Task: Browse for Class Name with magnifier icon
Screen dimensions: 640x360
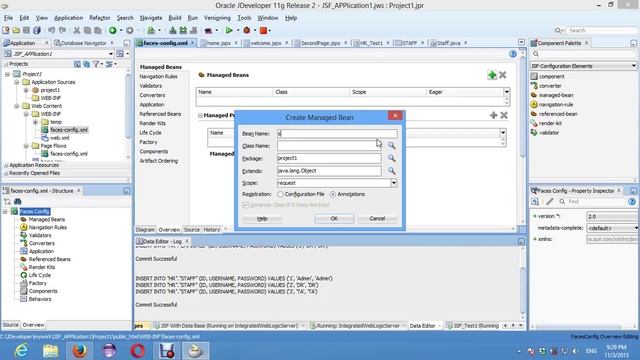Action: pos(391,146)
